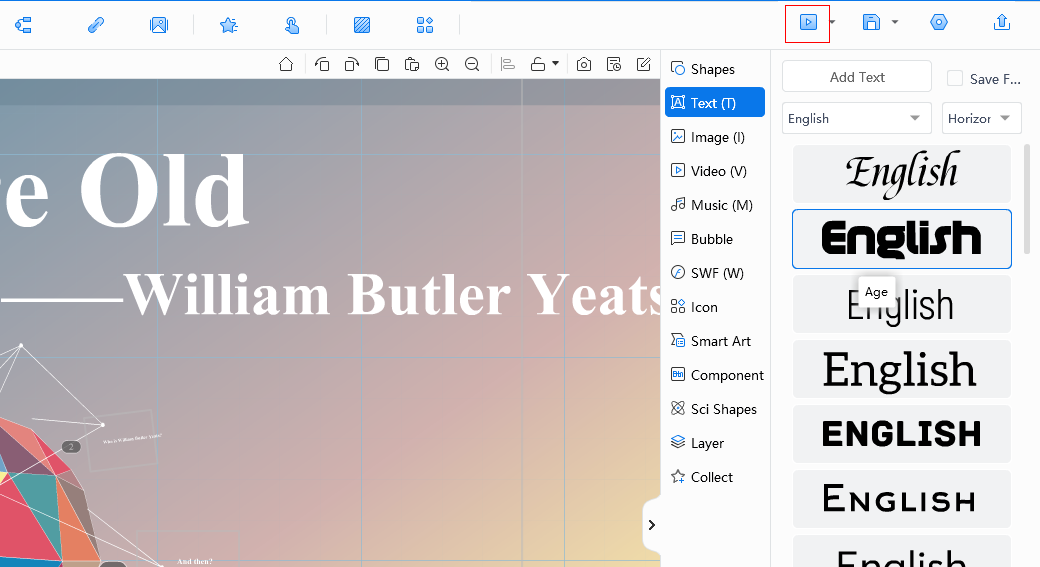Open the English language dropdown
1040x567 pixels.
[857, 118]
